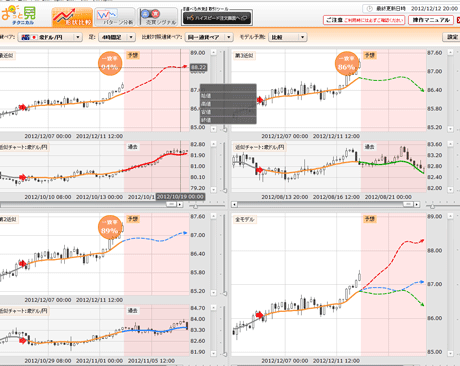Click the 過去 label on 2012/08 chart

click(x=369, y=147)
